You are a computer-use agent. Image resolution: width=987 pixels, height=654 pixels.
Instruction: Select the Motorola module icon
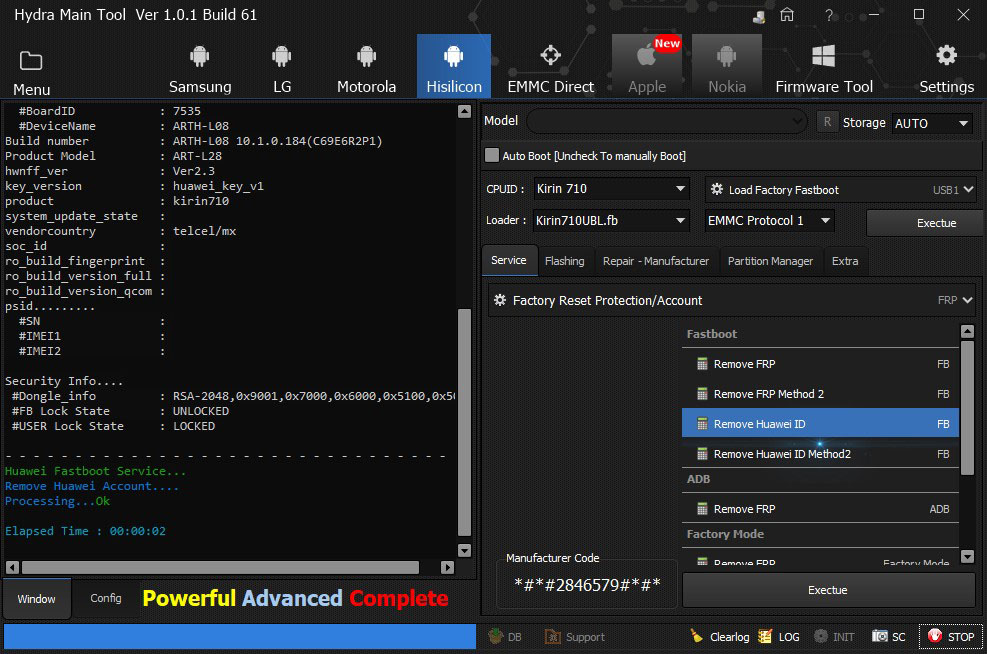(x=366, y=68)
